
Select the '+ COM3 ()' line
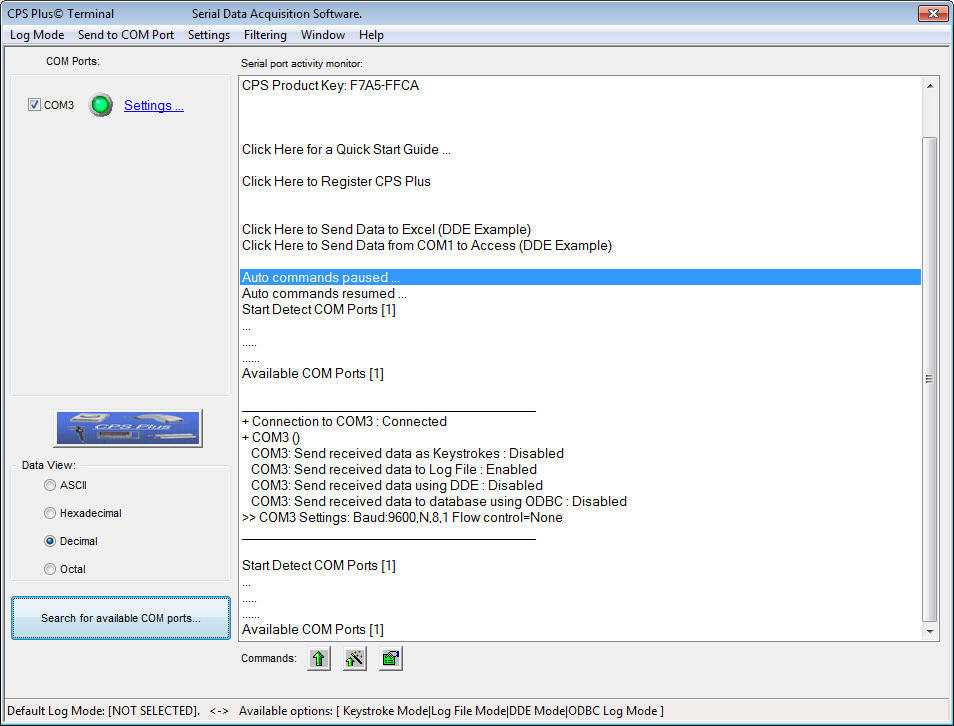coord(271,438)
